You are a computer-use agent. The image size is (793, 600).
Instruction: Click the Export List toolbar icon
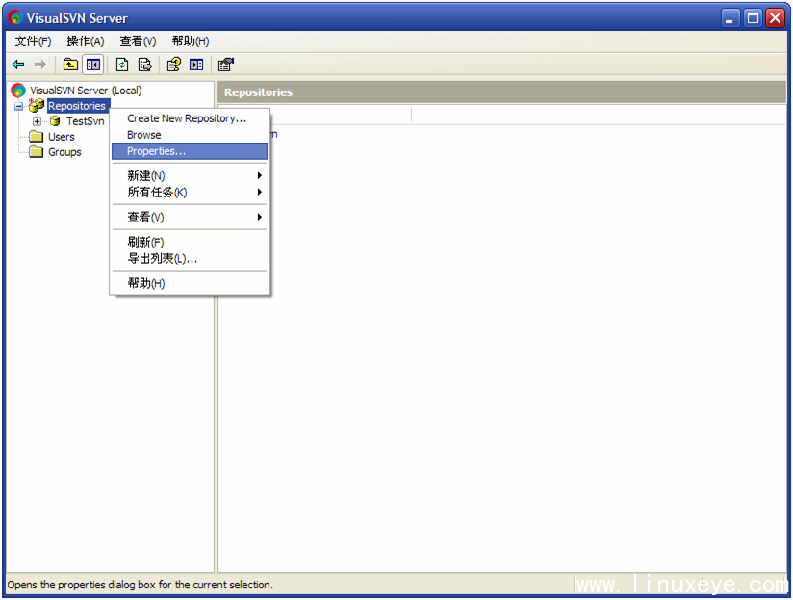(145, 64)
